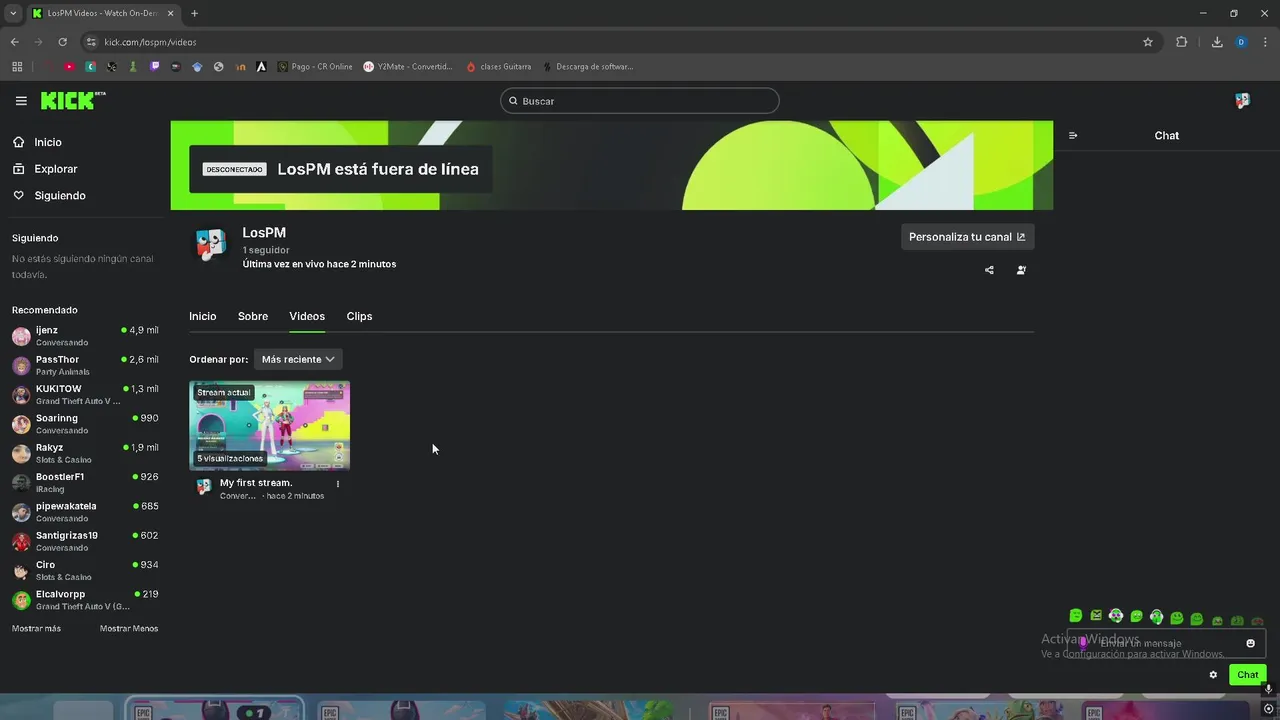Open a new browser tab with plus

click(x=194, y=13)
